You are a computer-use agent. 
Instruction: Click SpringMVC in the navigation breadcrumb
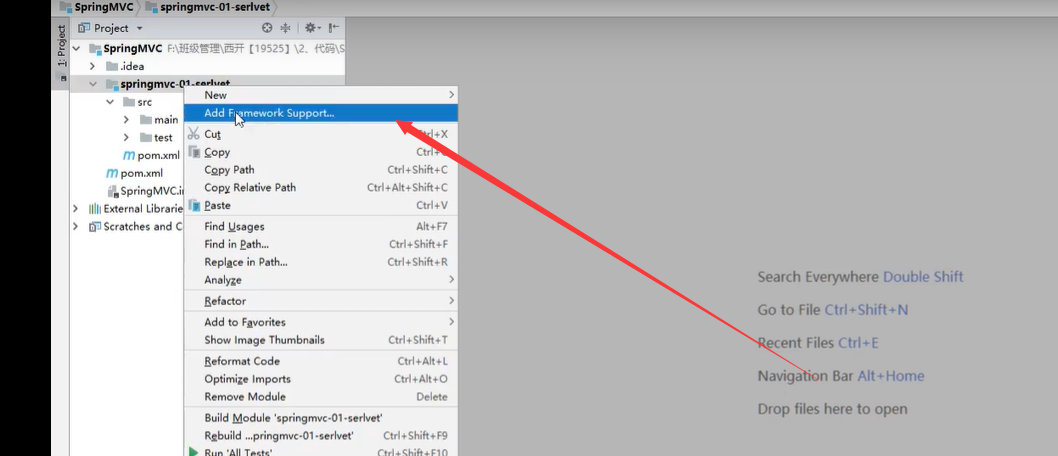96,7
